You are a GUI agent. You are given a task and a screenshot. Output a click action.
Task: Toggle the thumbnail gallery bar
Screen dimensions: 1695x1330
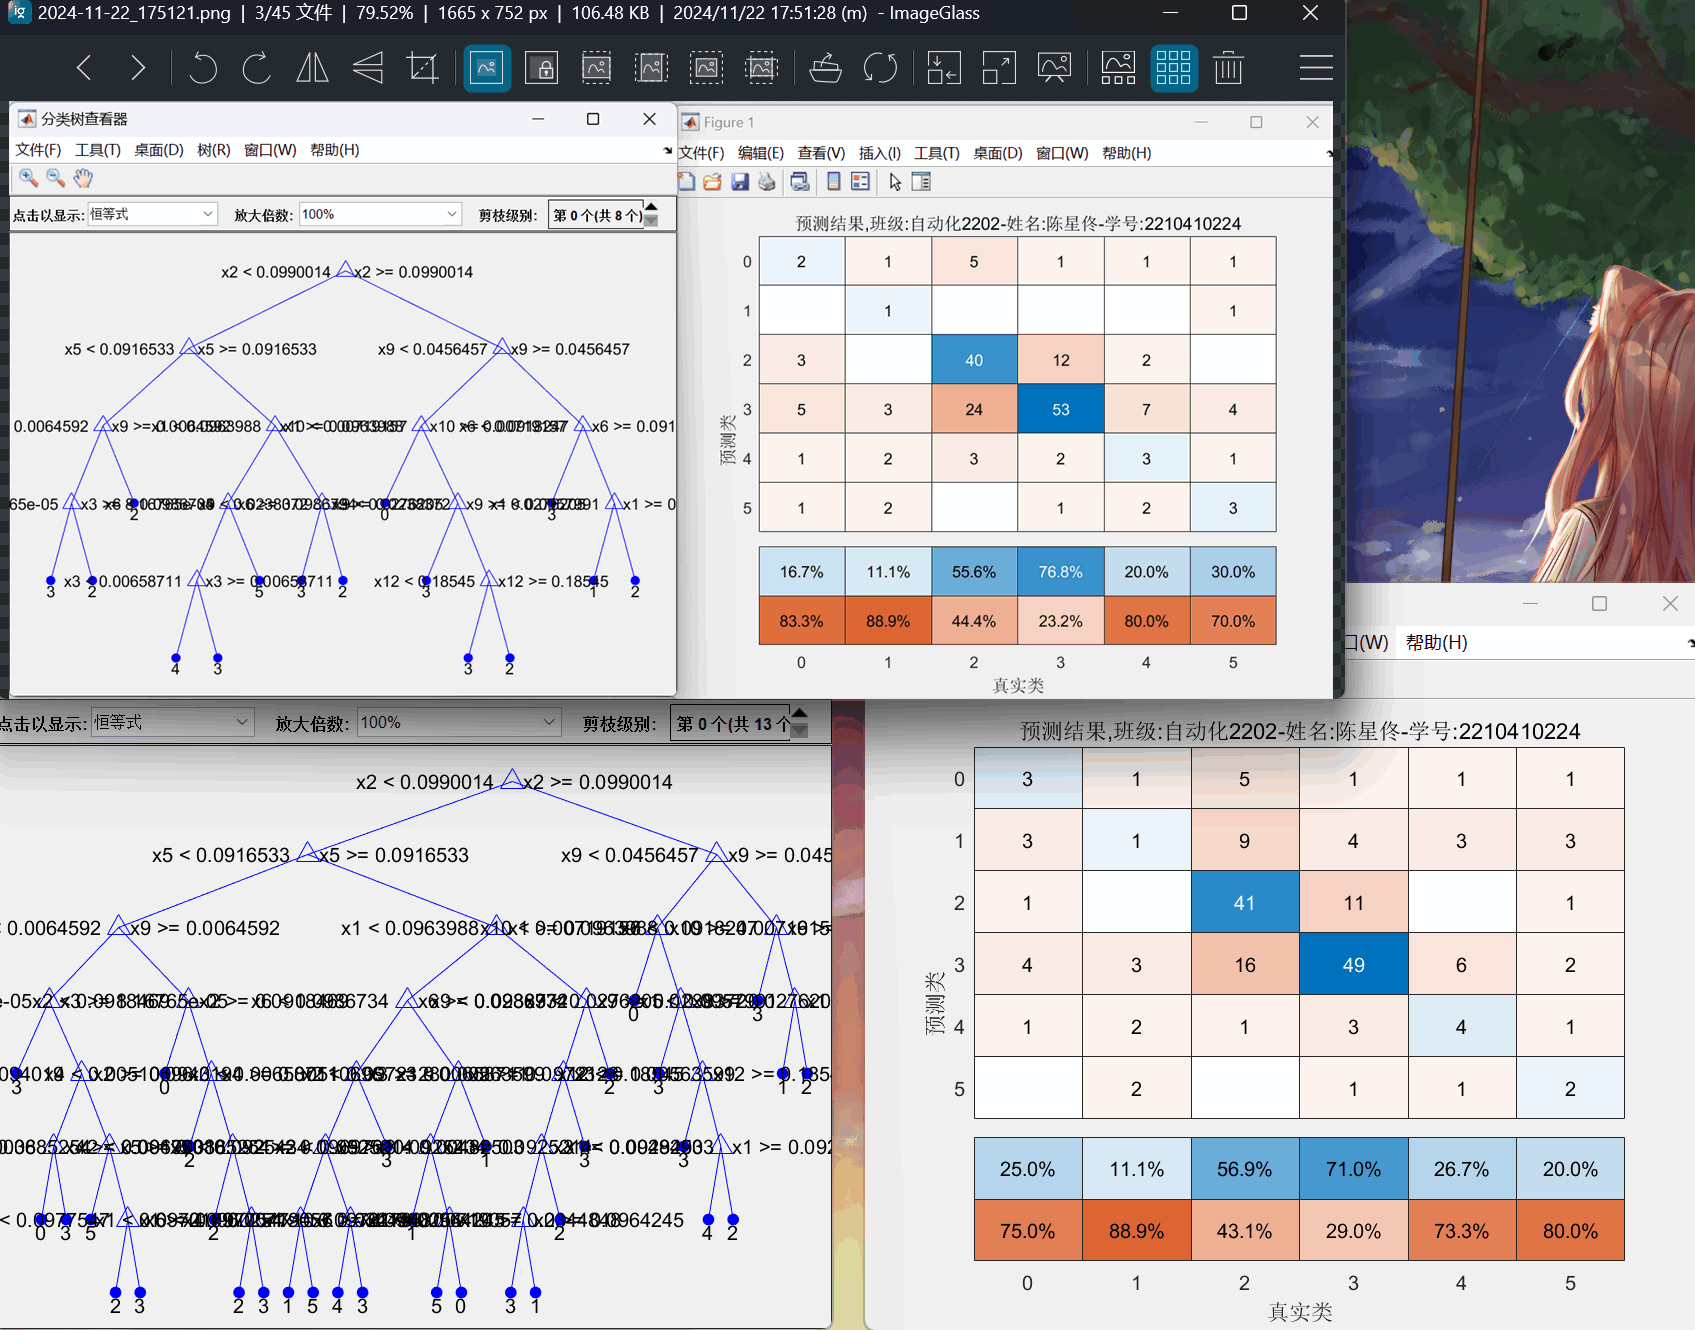coord(1118,68)
